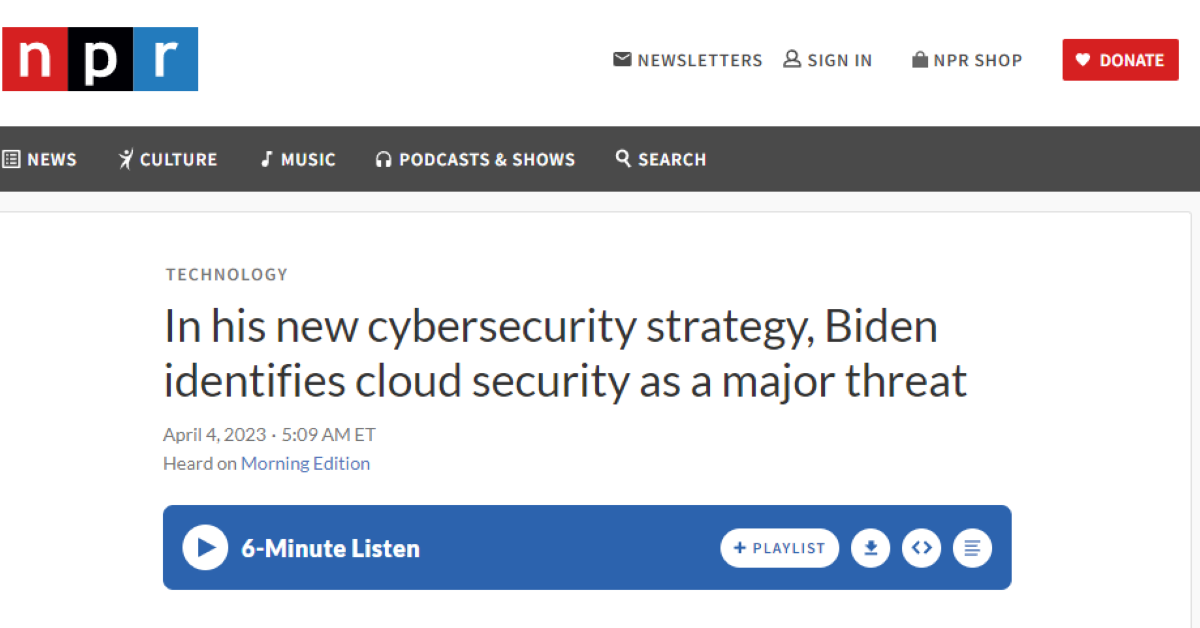Screen dimensions: 1200x628
Task: Open the Culture menu
Action: pos(167,159)
